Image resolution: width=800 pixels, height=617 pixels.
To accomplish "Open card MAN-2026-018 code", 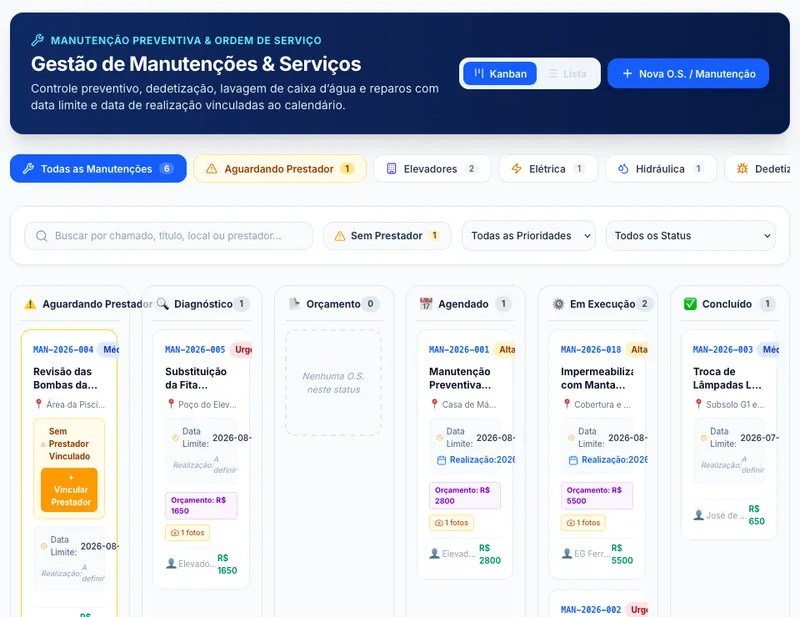I will click(591, 350).
